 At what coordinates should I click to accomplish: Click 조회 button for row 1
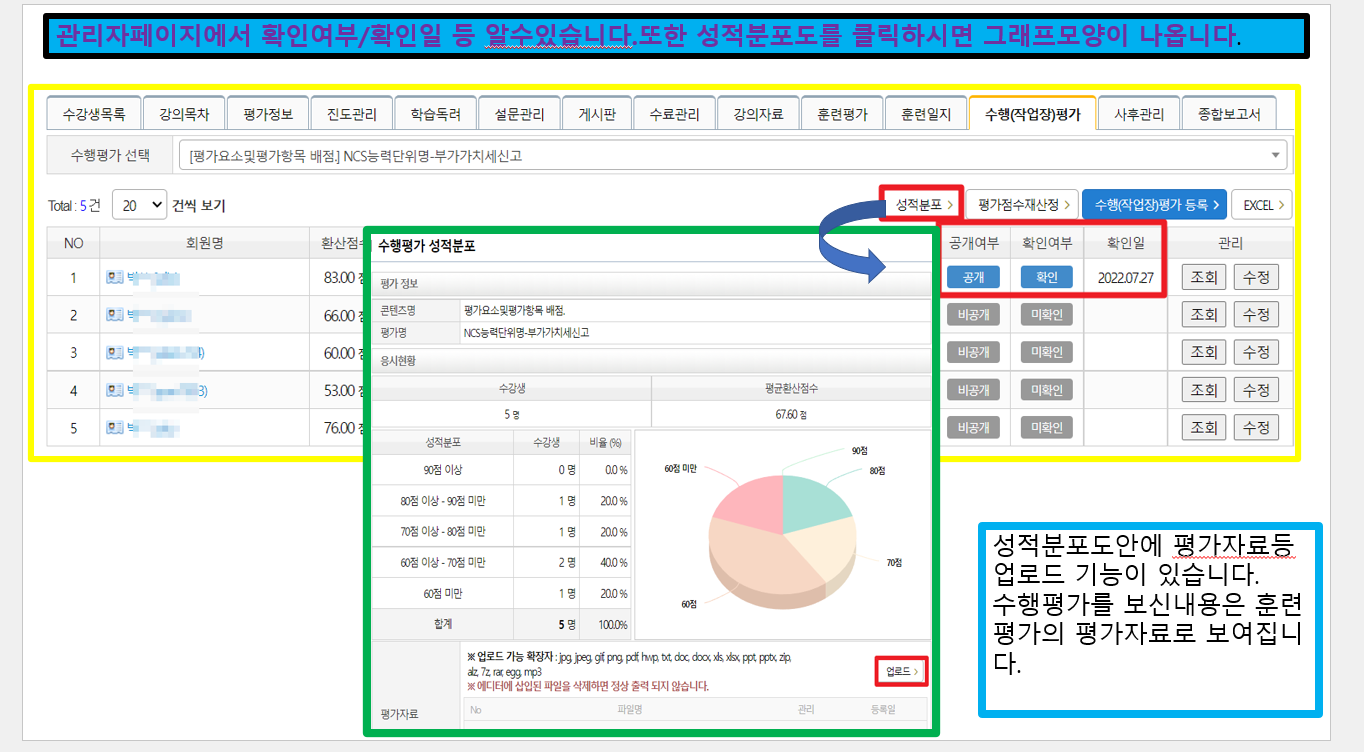[x=1204, y=277]
